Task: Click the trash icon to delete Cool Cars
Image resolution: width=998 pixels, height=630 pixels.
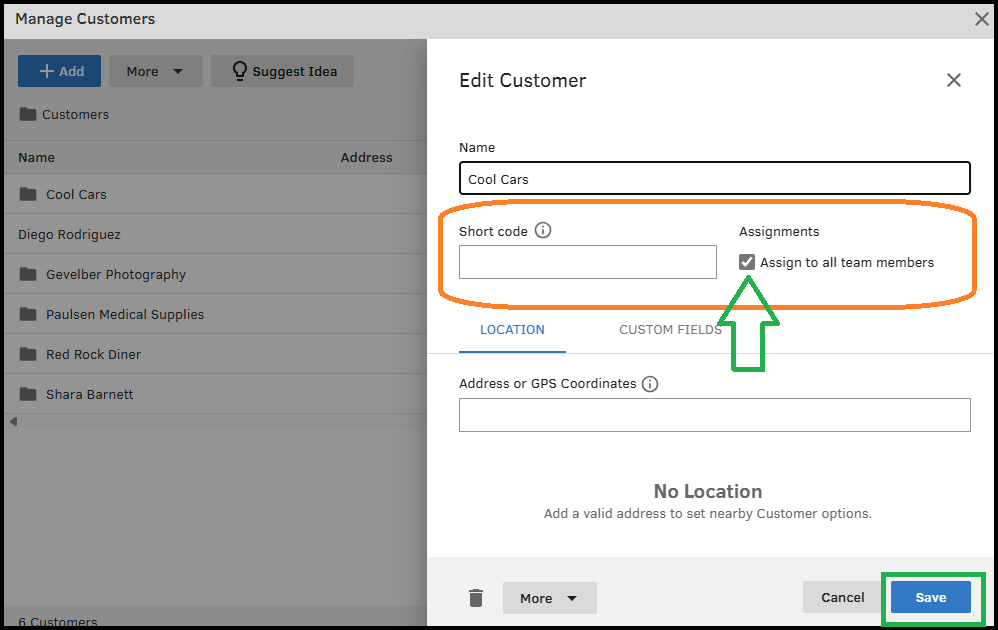Action: (x=476, y=597)
